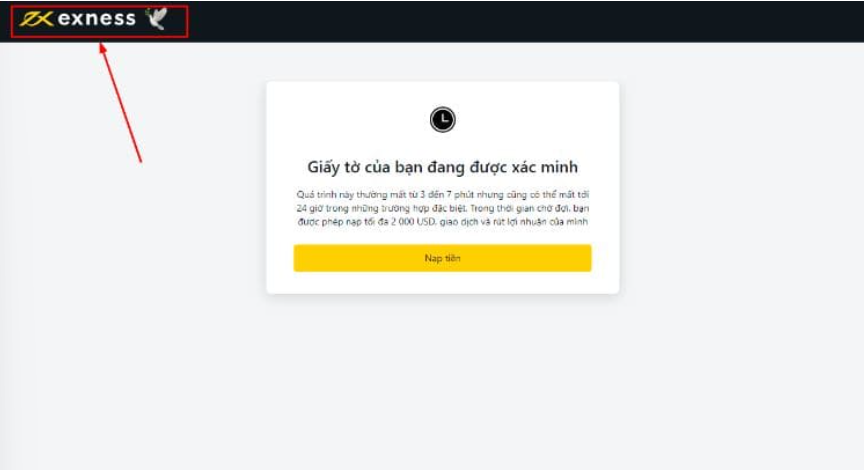Viewport: 864px width, 470px height.
Task: Click the red highlight box around the logo
Action: coord(99,21)
